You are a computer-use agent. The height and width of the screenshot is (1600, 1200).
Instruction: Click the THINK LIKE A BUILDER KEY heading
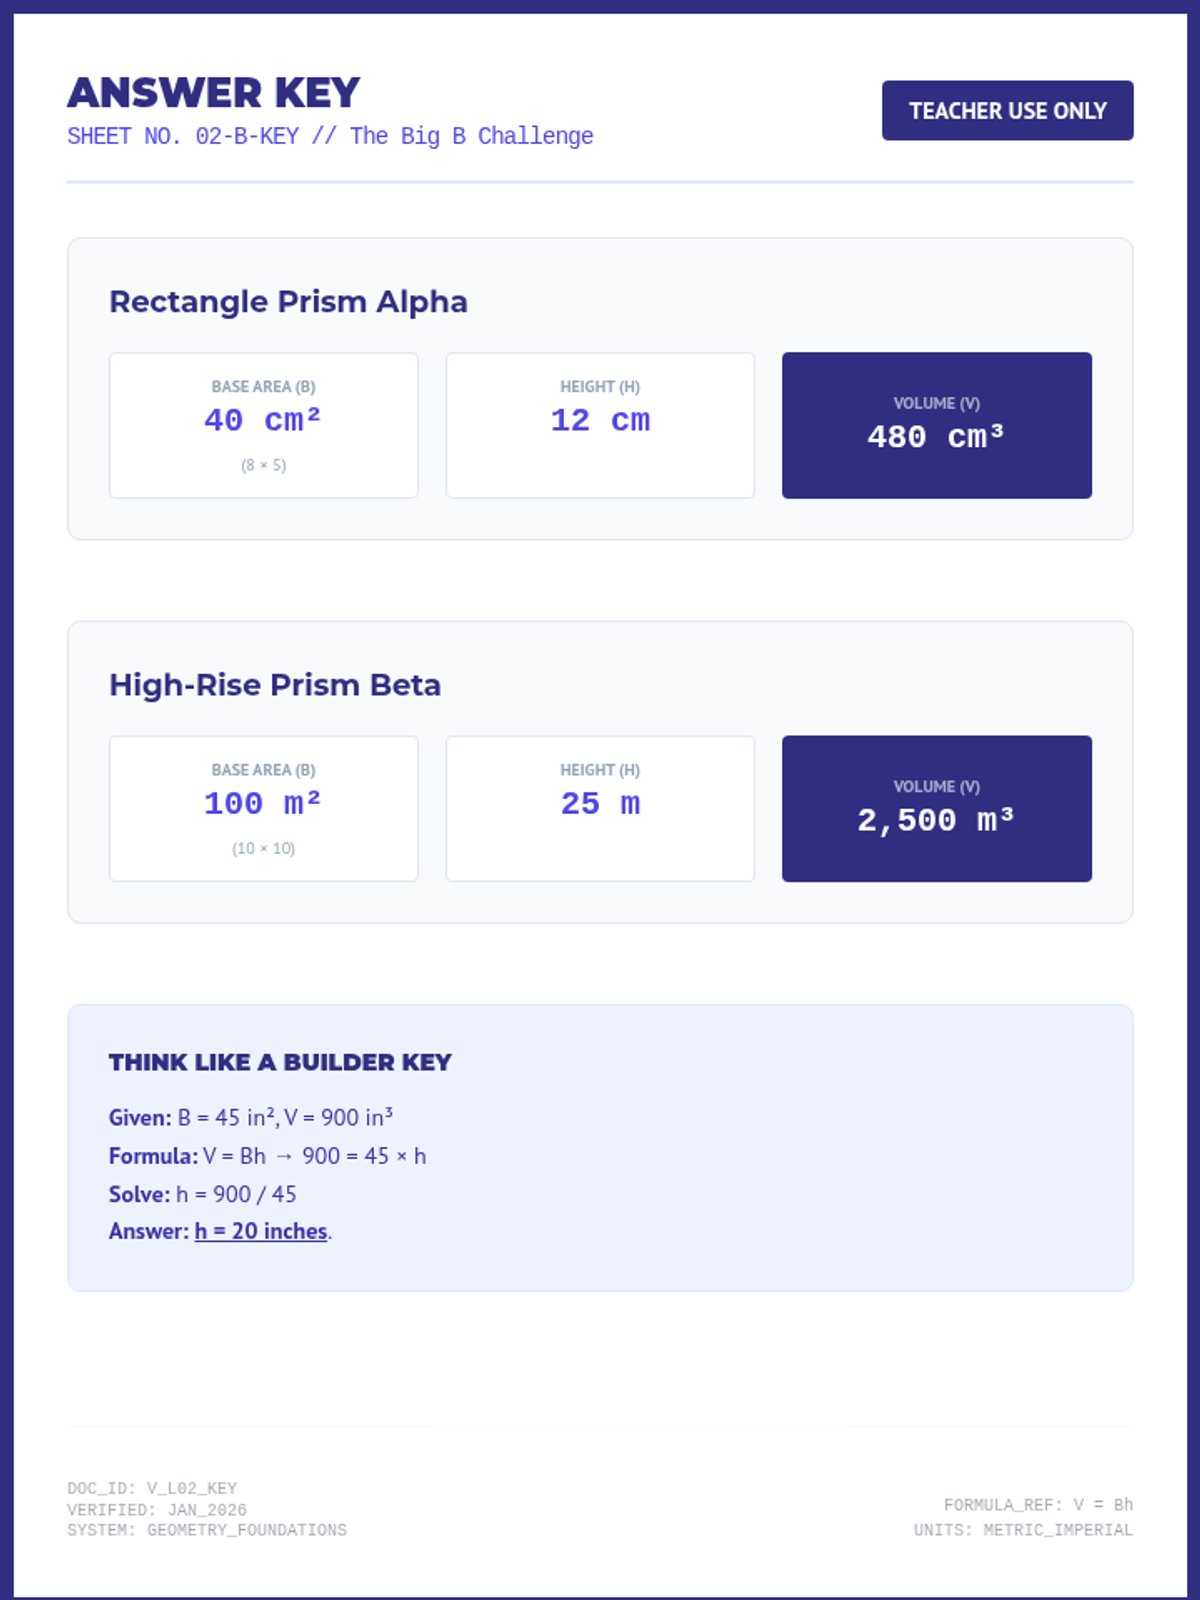280,1062
